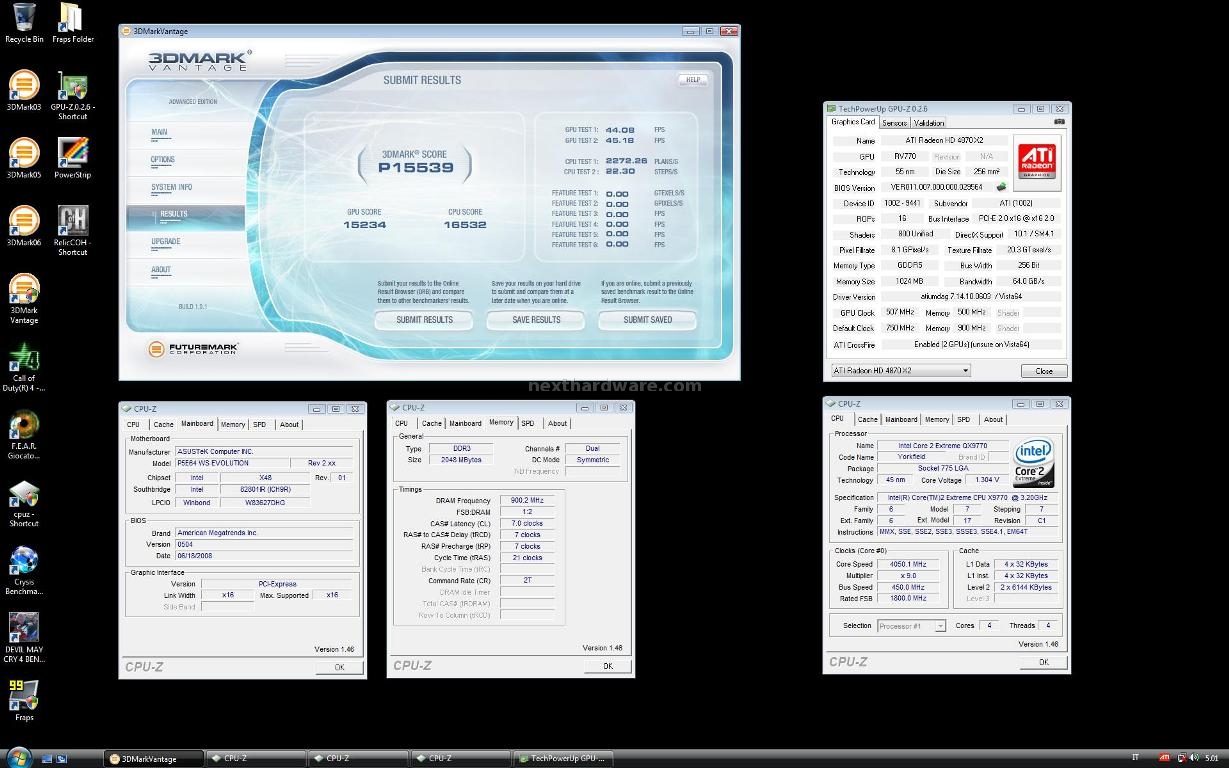Select Upgrade in 3DMark Vantage sidebar
Image resolution: width=1229 pixels, height=768 pixels.
166,242
